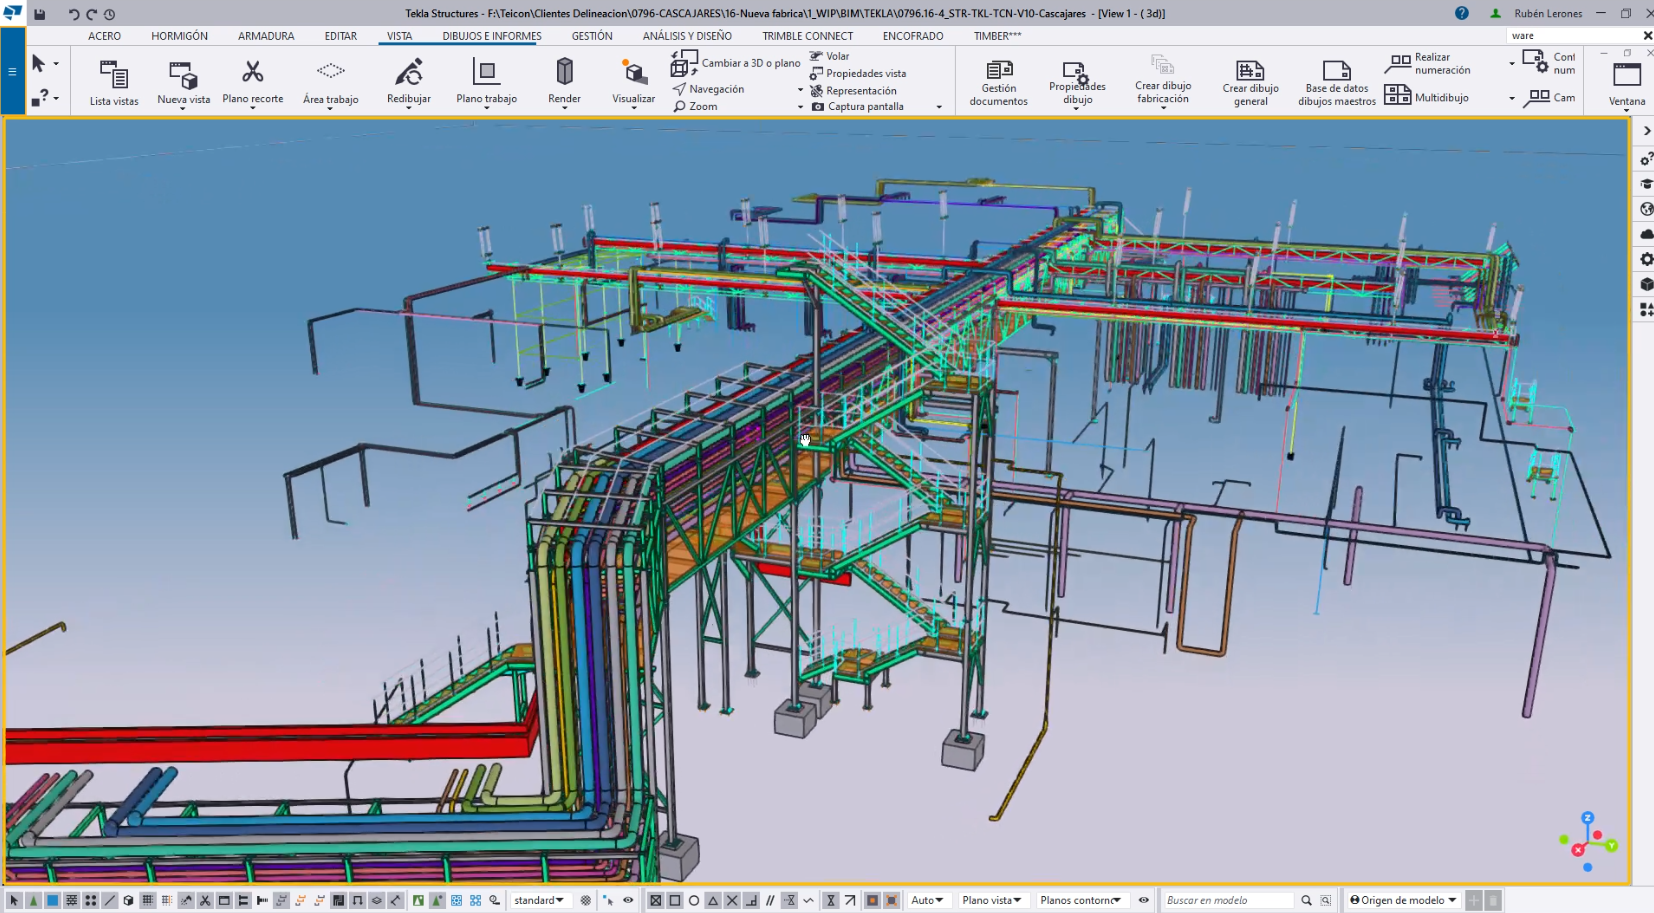Image resolution: width=1654 pixels, height=913 pixels.
Task: Open the Plano vista dropdown
Action: pyautogui.click(x=991, y=900)
